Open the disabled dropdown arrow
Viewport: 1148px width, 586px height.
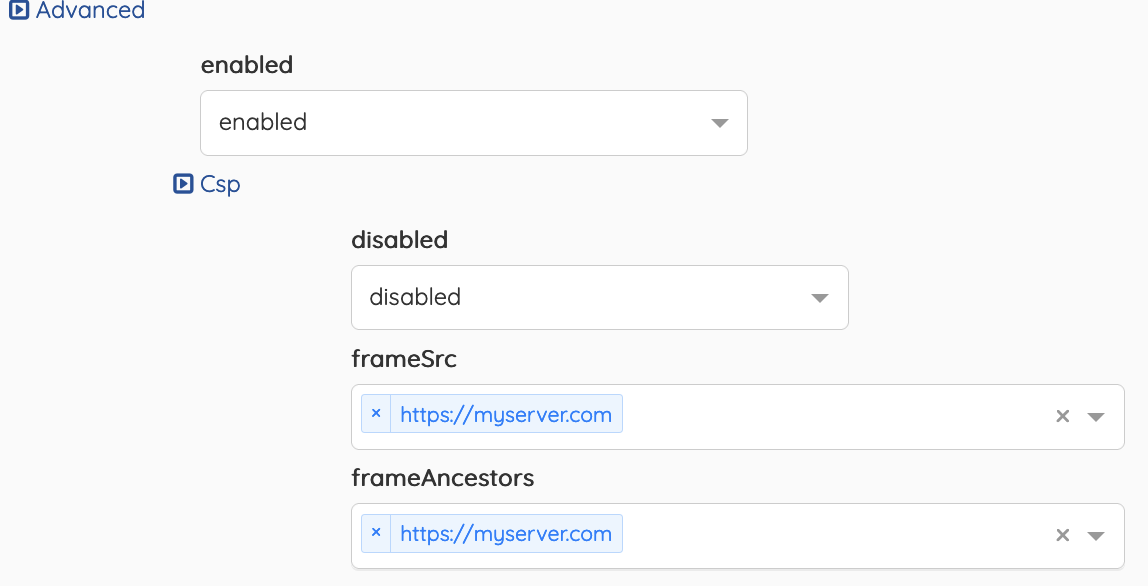point(820,298)
